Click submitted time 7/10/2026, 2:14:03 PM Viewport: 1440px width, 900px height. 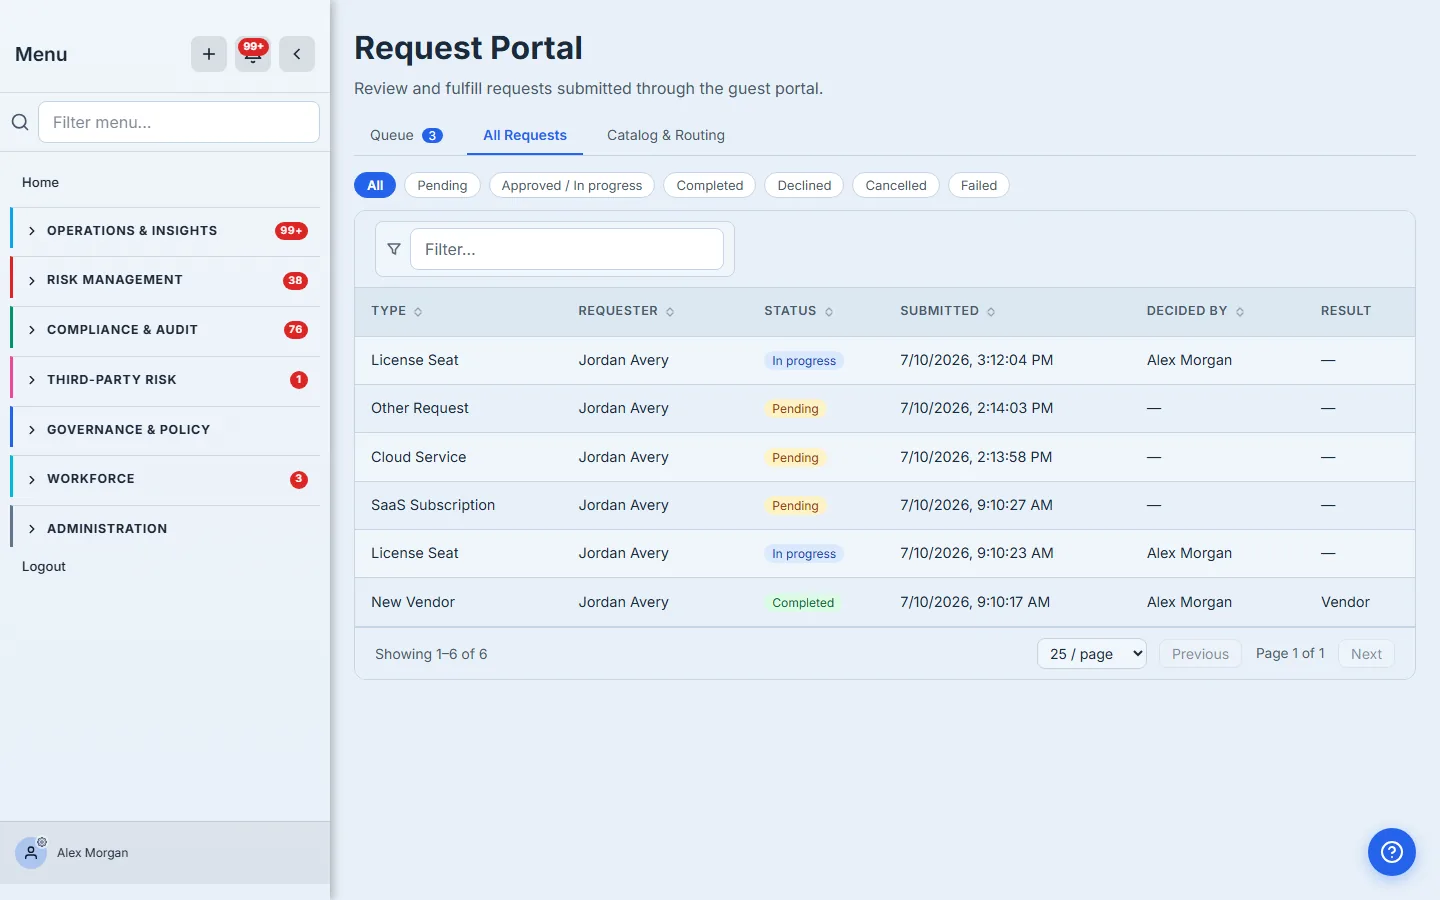click(x=976, y=408)
